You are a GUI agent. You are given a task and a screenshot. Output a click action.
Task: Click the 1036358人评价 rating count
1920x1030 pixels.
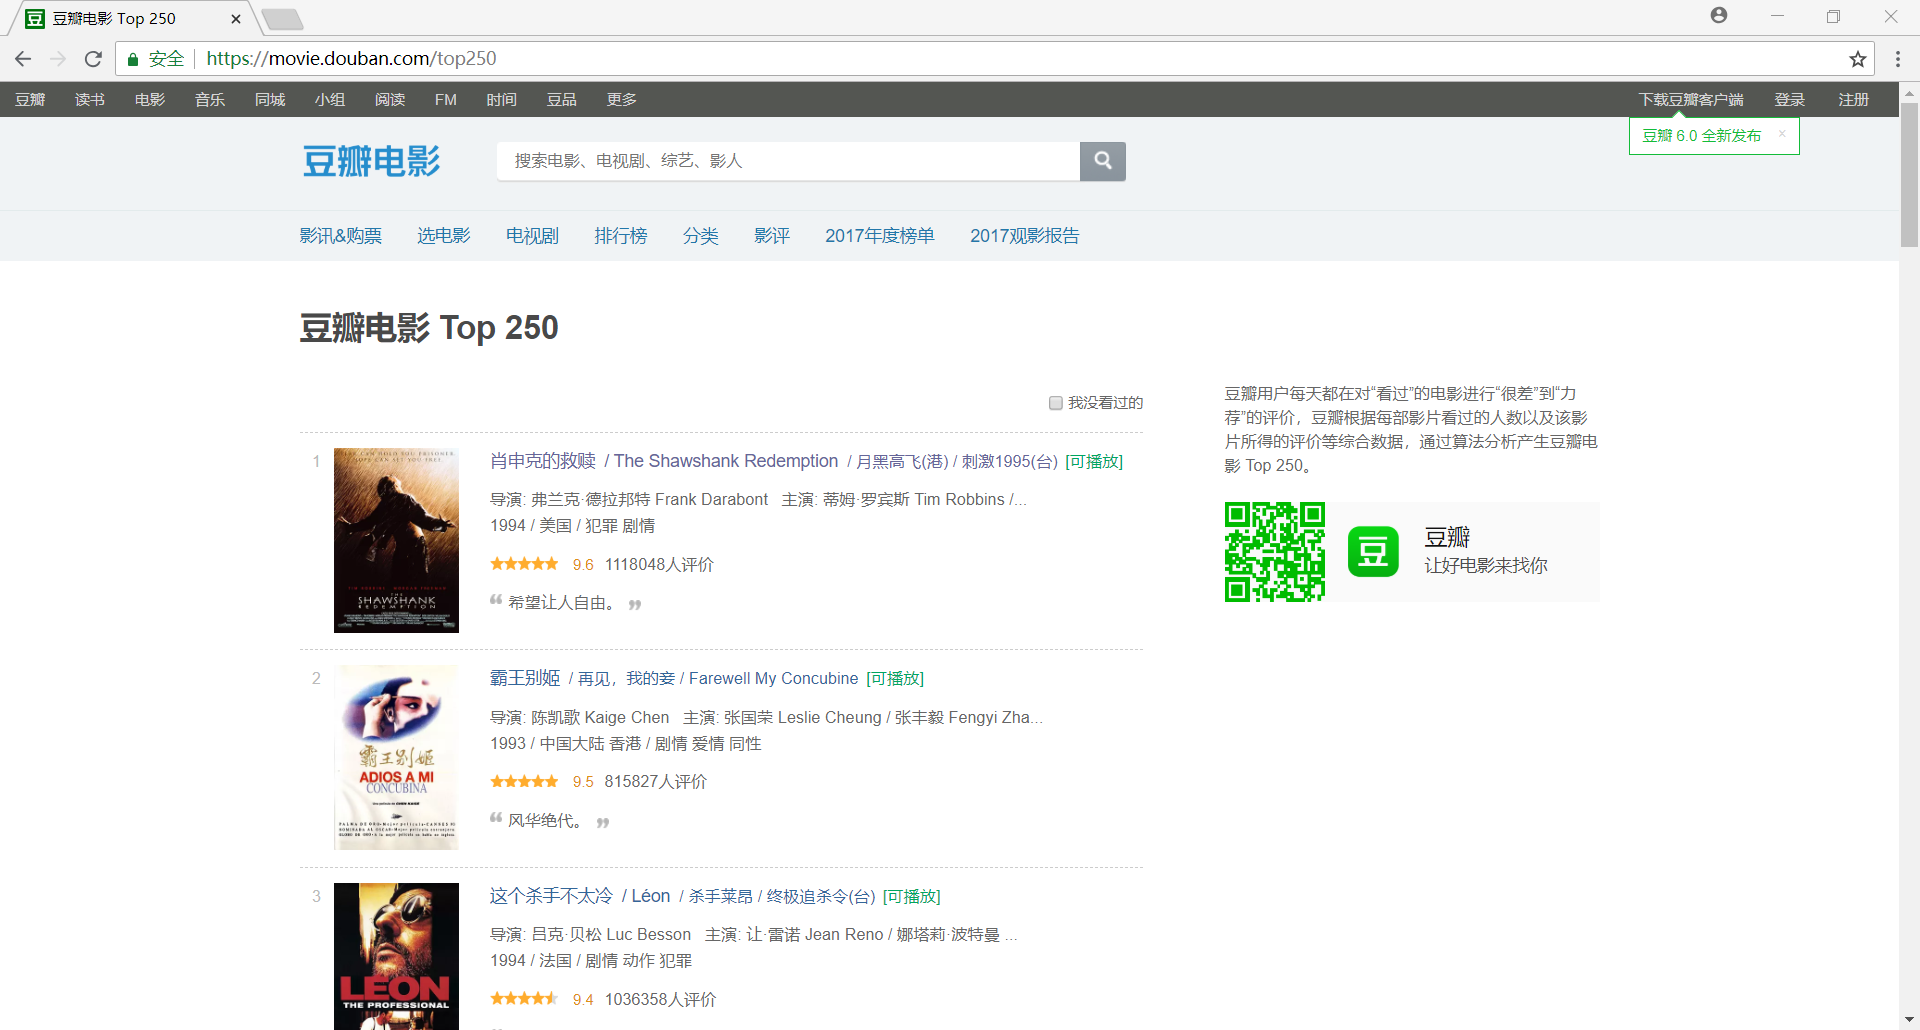click(660, 999)
